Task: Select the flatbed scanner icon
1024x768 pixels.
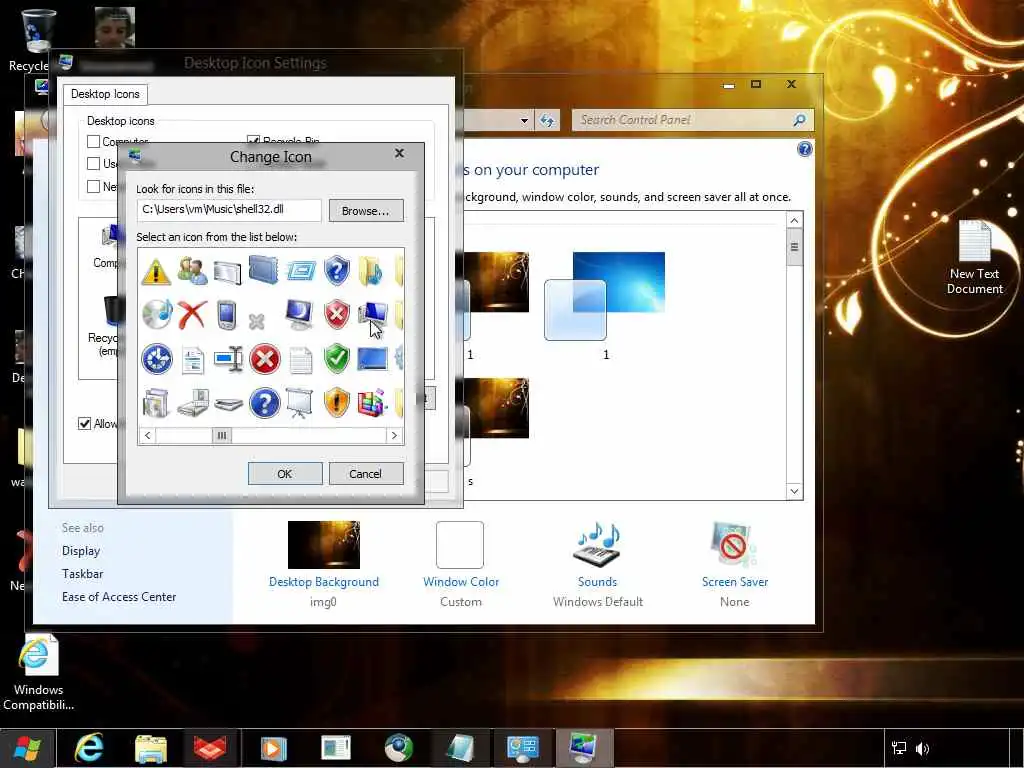Action: (229, 405)
